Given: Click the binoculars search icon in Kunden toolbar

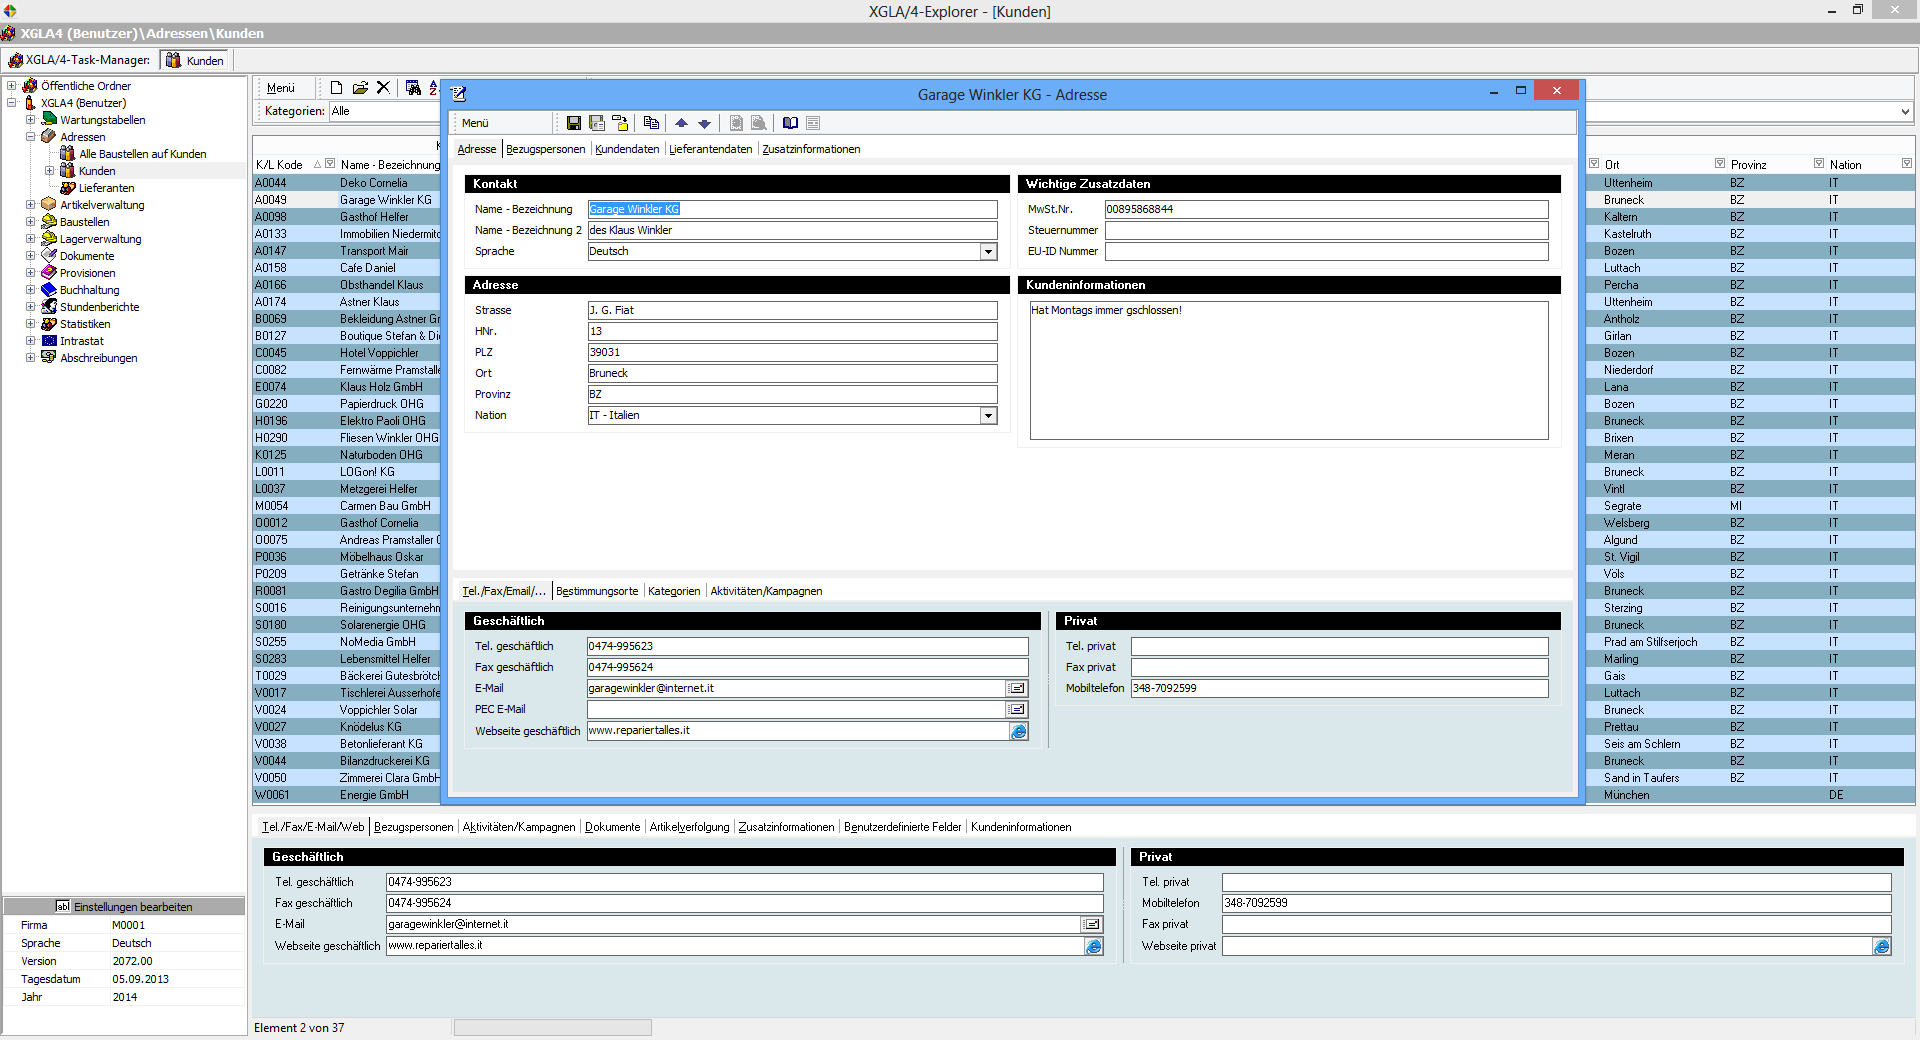Looking at the screenshot, I should (x=413, y=88).
